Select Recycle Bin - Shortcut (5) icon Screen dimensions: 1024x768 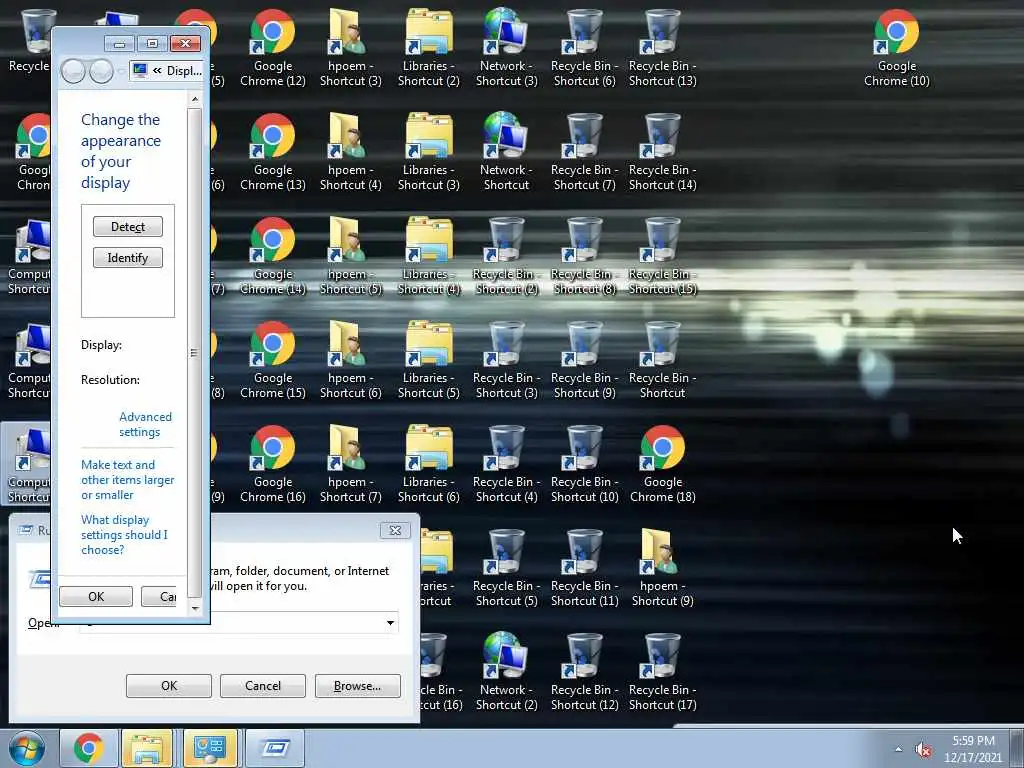pos(506,568)
